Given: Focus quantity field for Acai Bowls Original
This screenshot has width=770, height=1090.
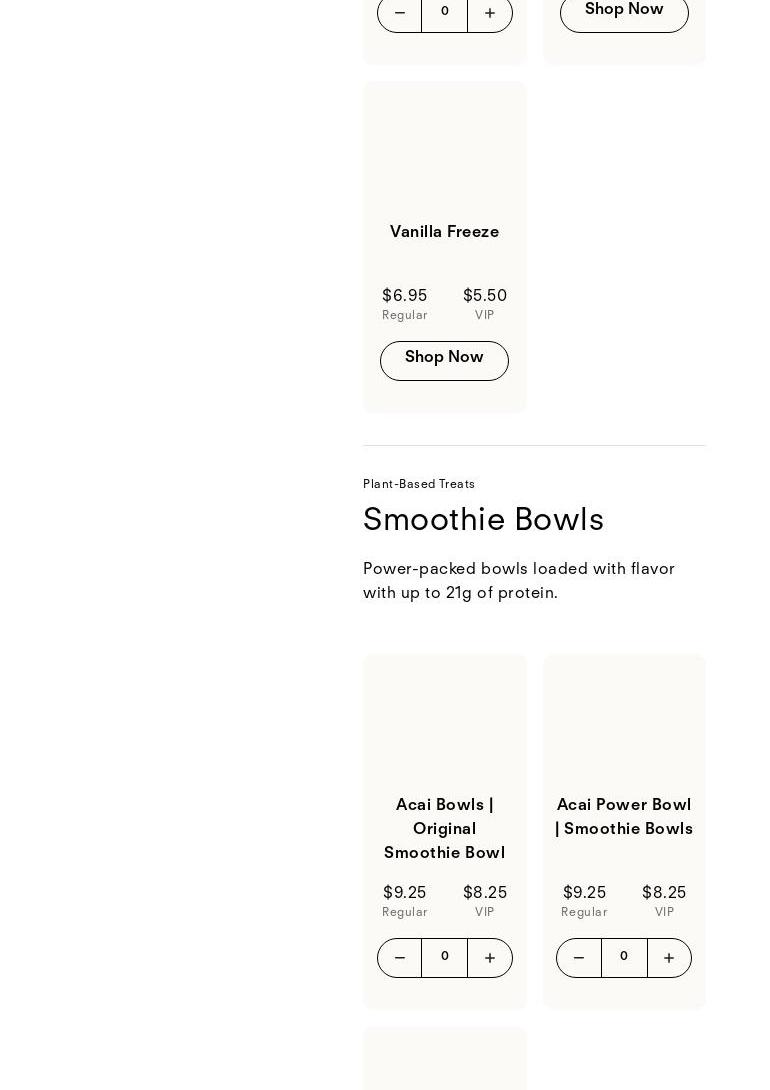Looking at the screenshot, I should [444, 957].
